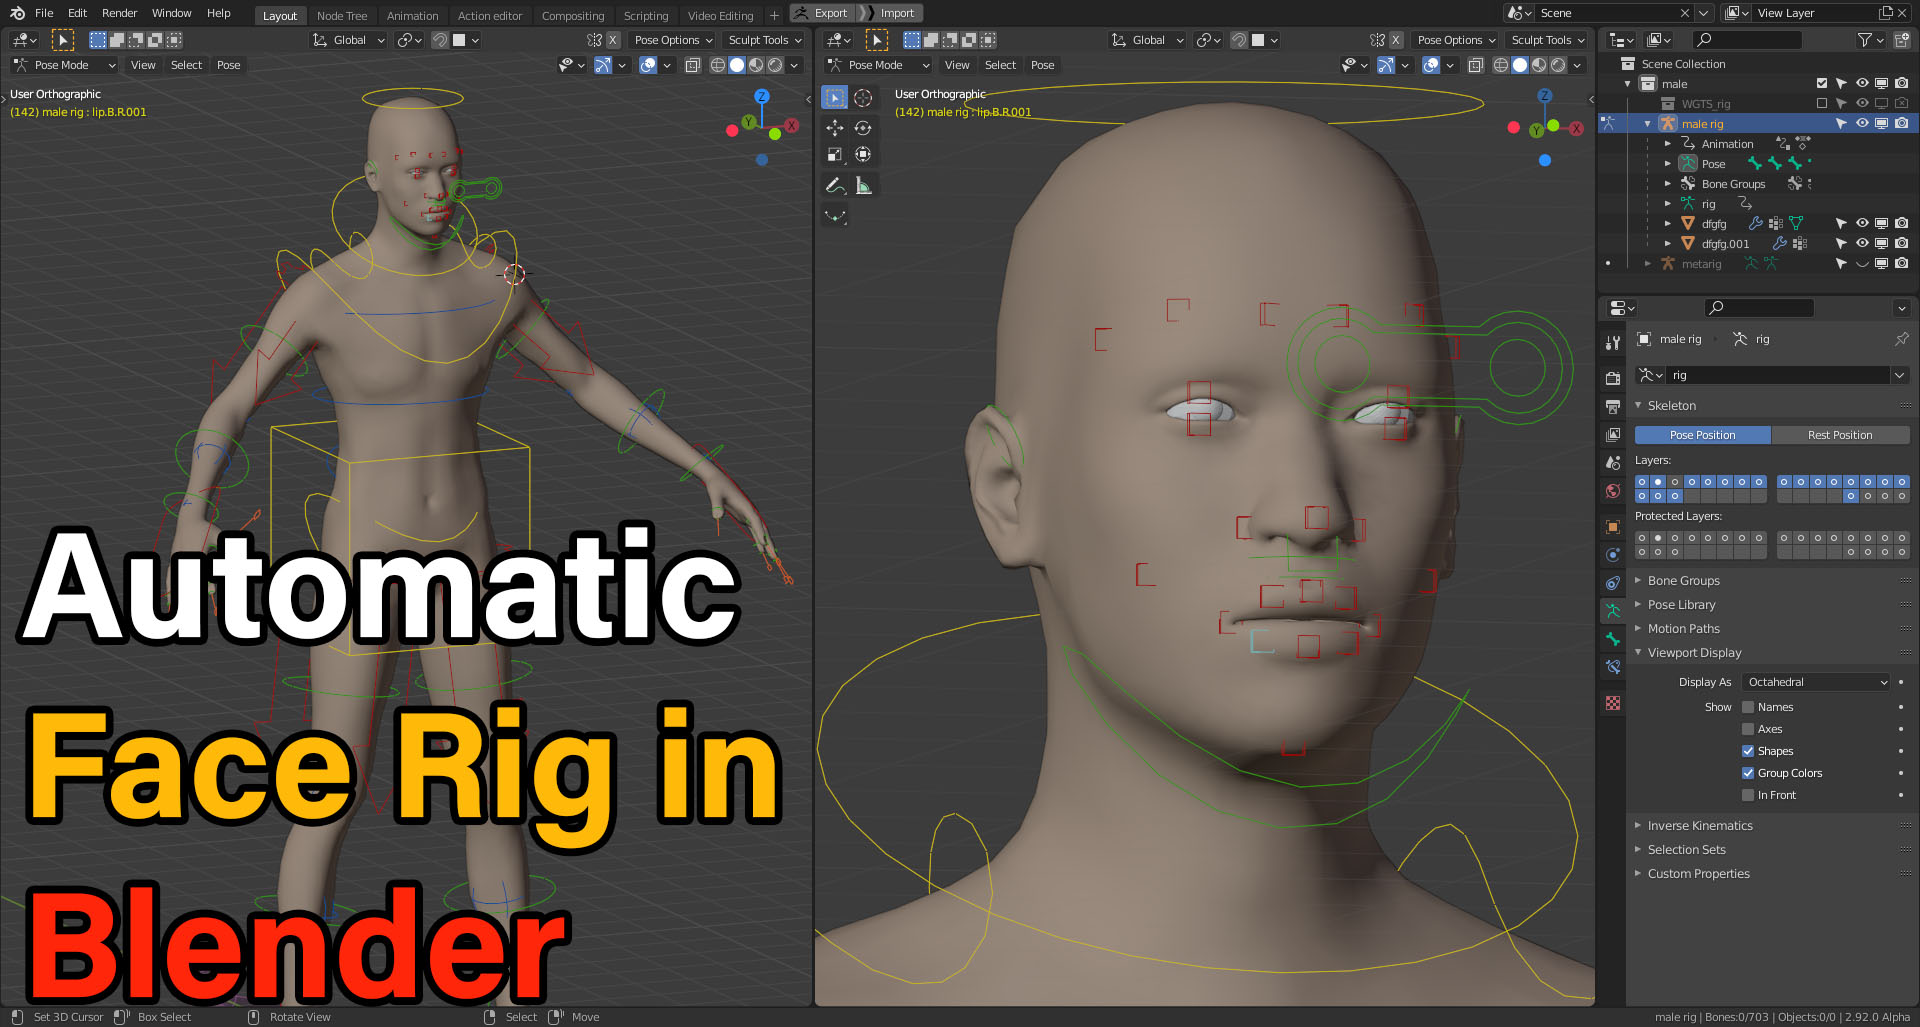1920x1027 pixels.
Task: Open the Motion Paths panel header
Action: (1684, 628)
